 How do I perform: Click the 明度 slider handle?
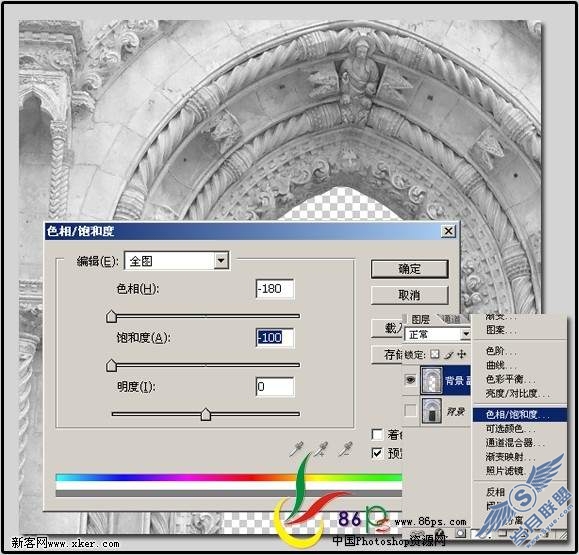point(206,415)
